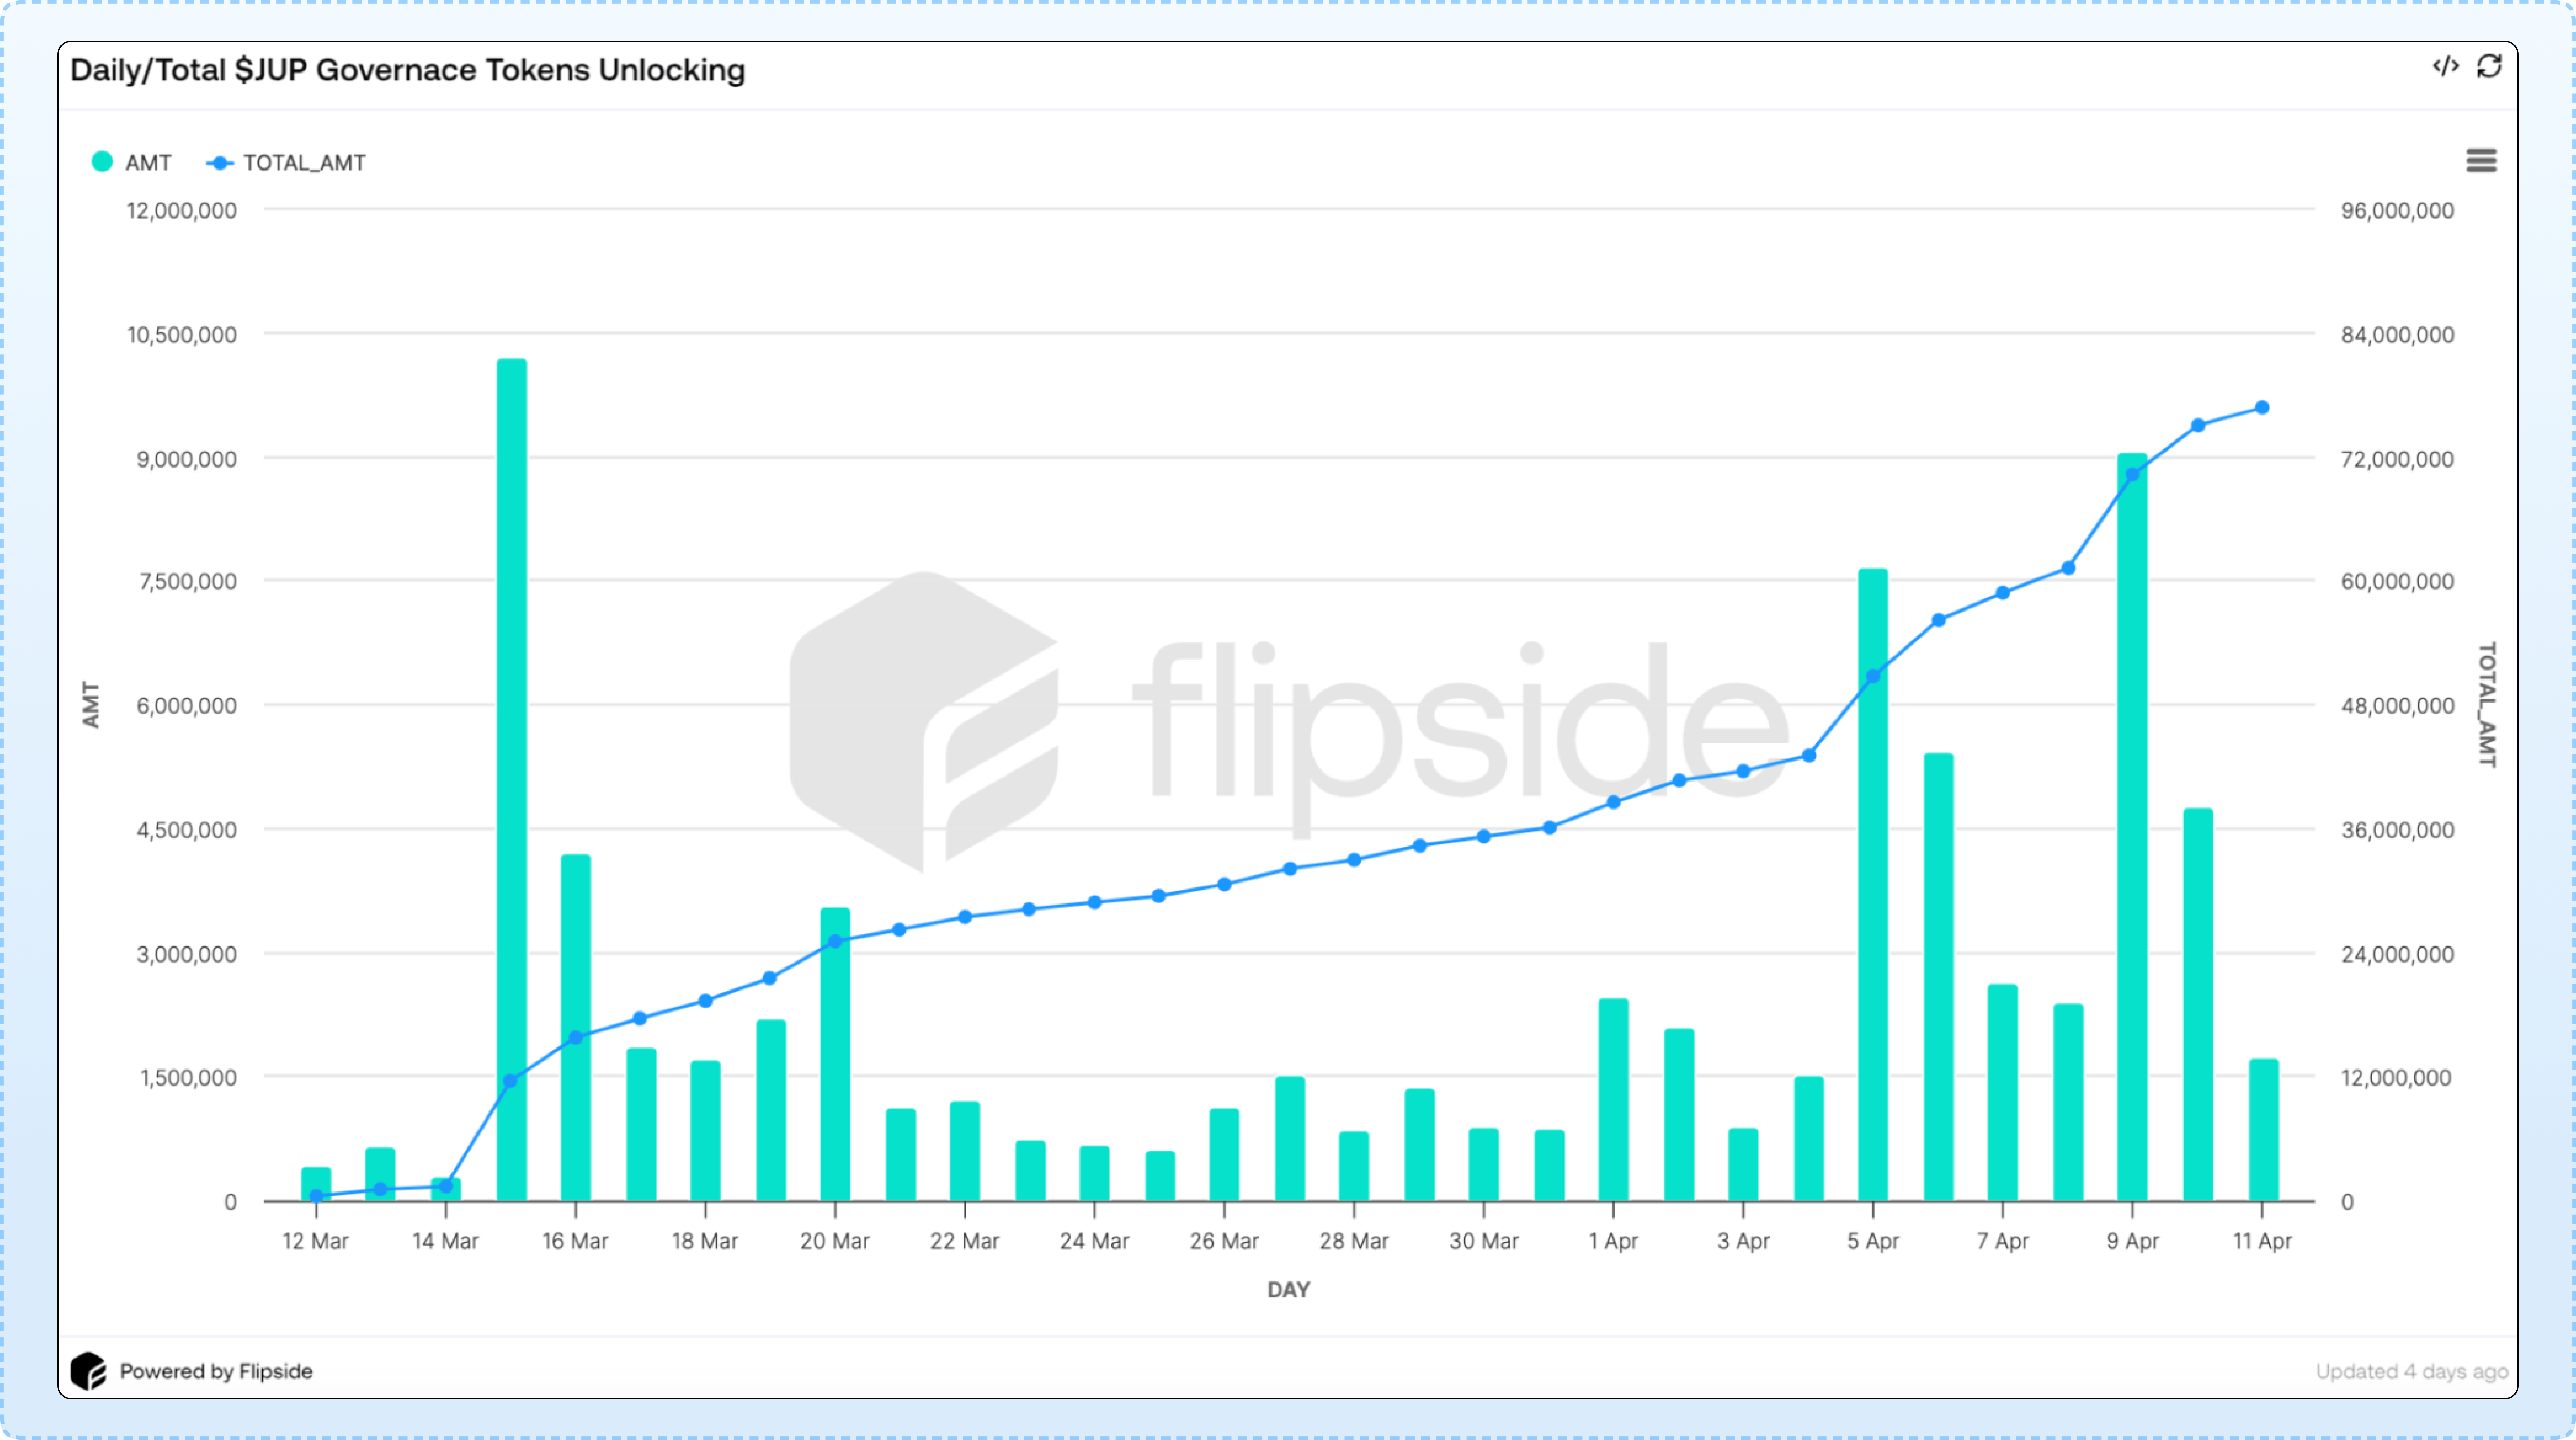
Task: Click the 10 Apr AMT bar
Action: (2198, 1004)
